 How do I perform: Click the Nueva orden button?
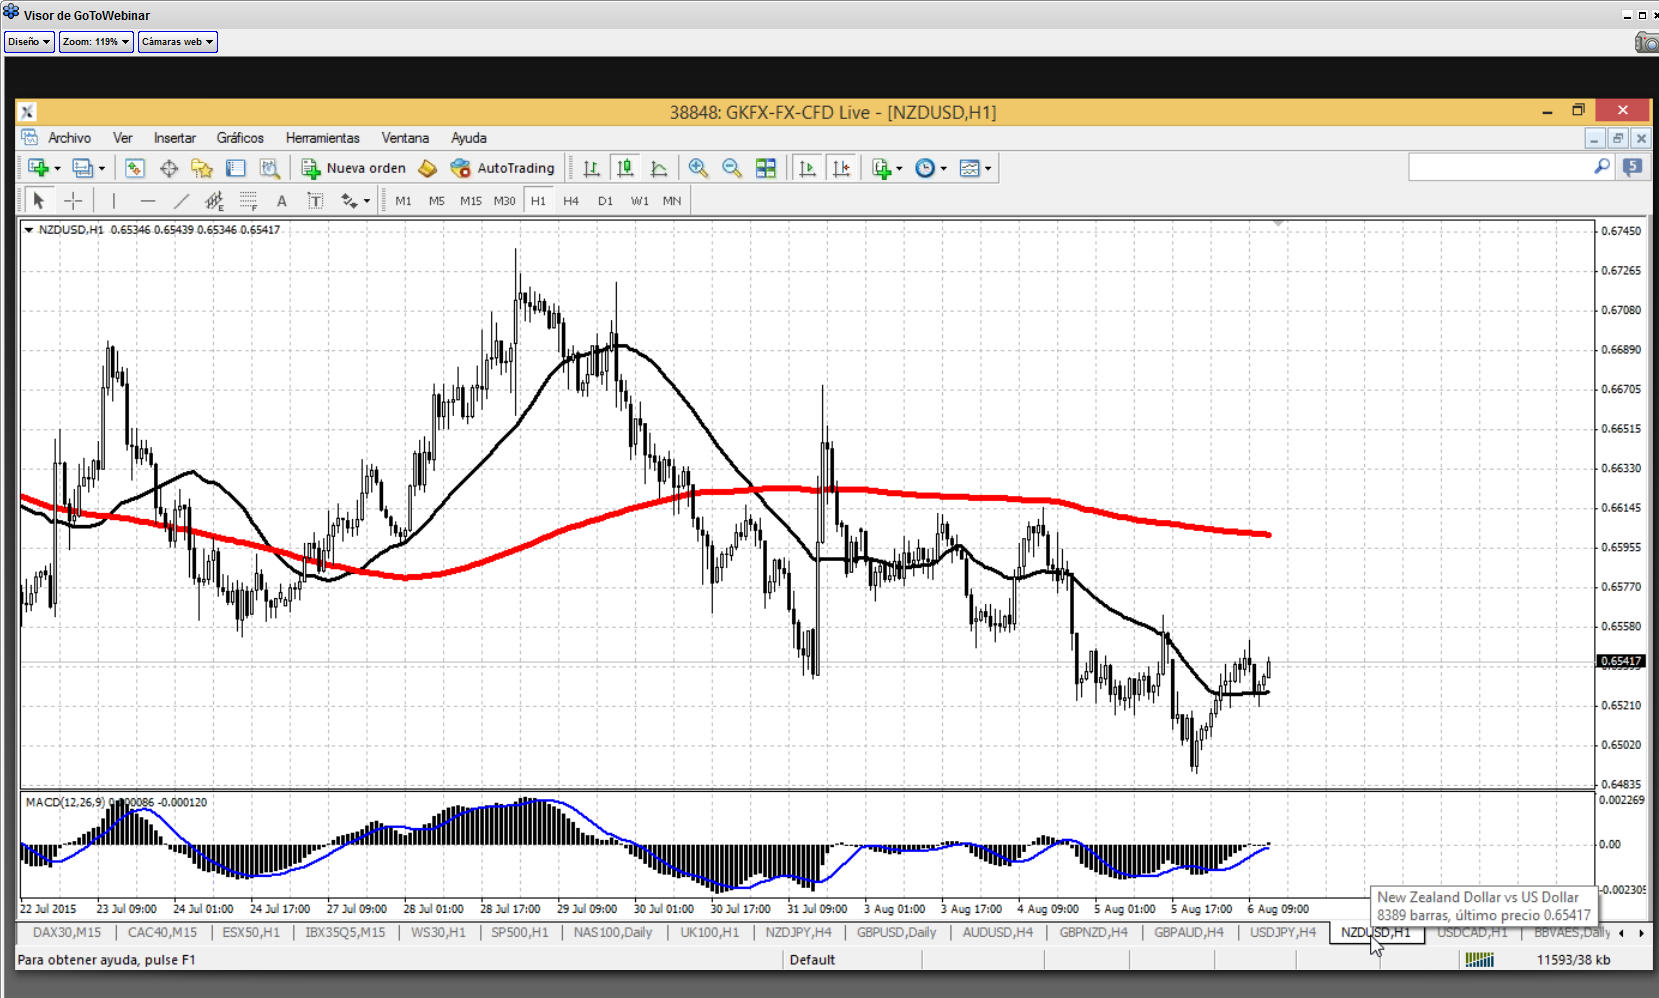(354, 168)
